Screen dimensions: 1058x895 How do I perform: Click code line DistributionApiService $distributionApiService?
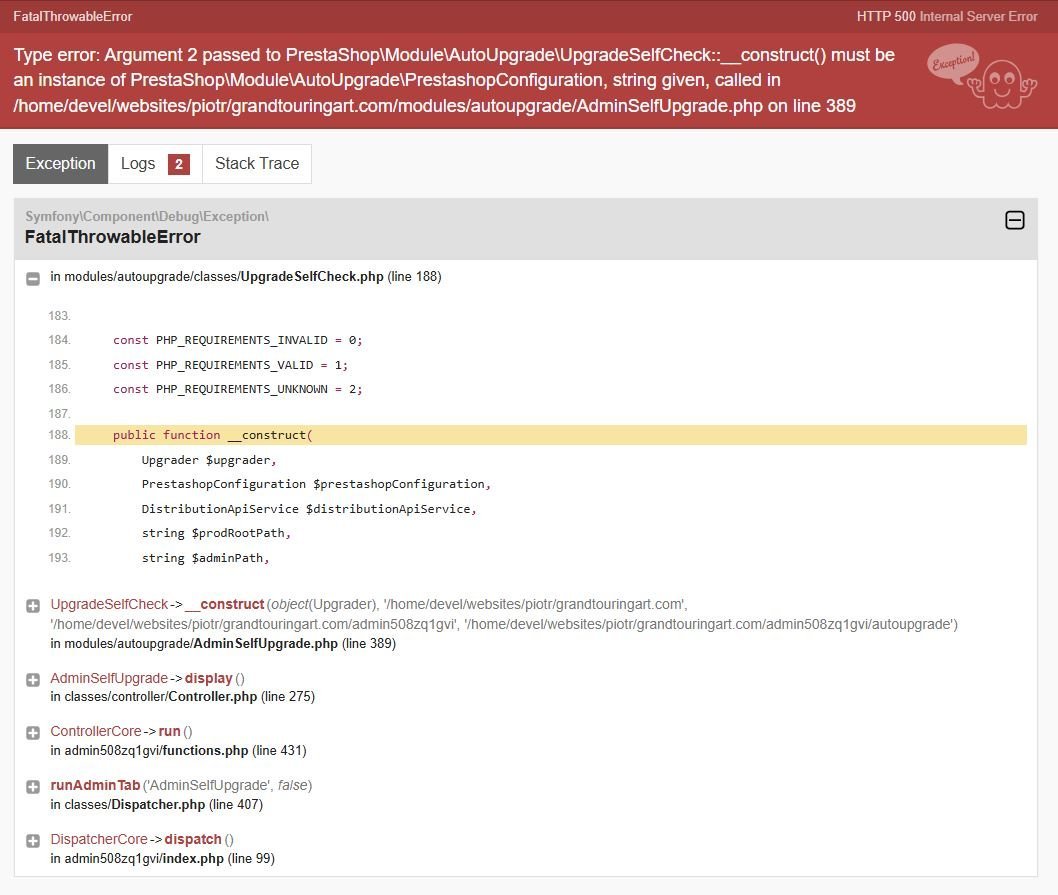pyautogui.click(x=309, y=509)
